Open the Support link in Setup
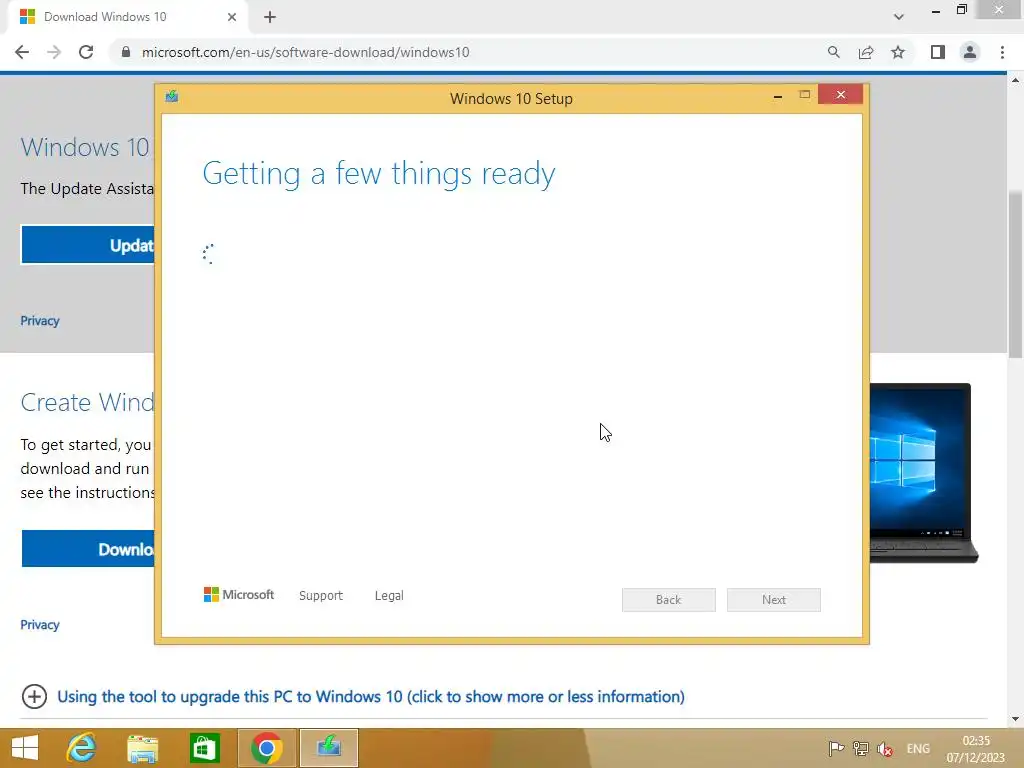 321,596
